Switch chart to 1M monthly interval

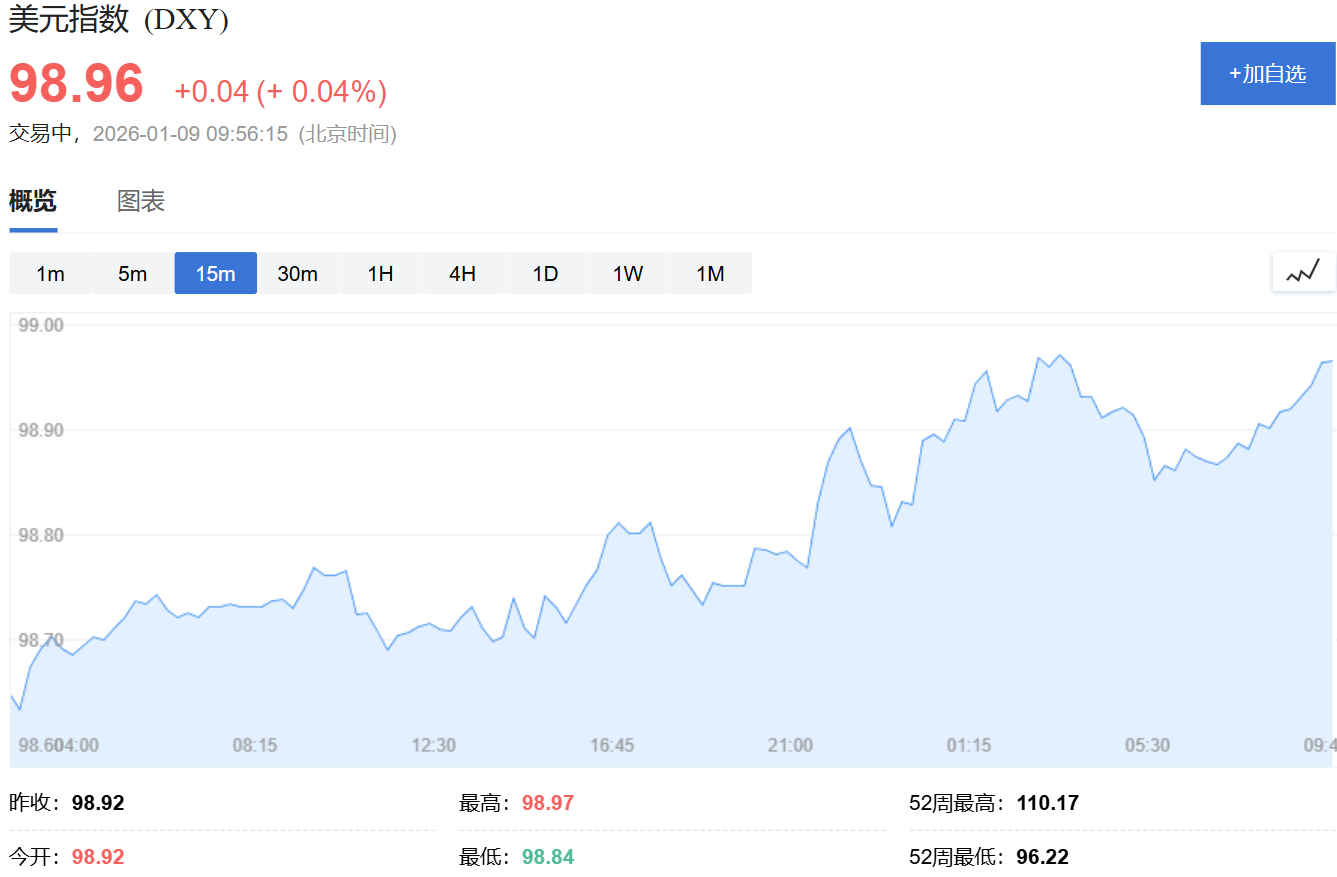pyautogui.click(x=710, y=273)
